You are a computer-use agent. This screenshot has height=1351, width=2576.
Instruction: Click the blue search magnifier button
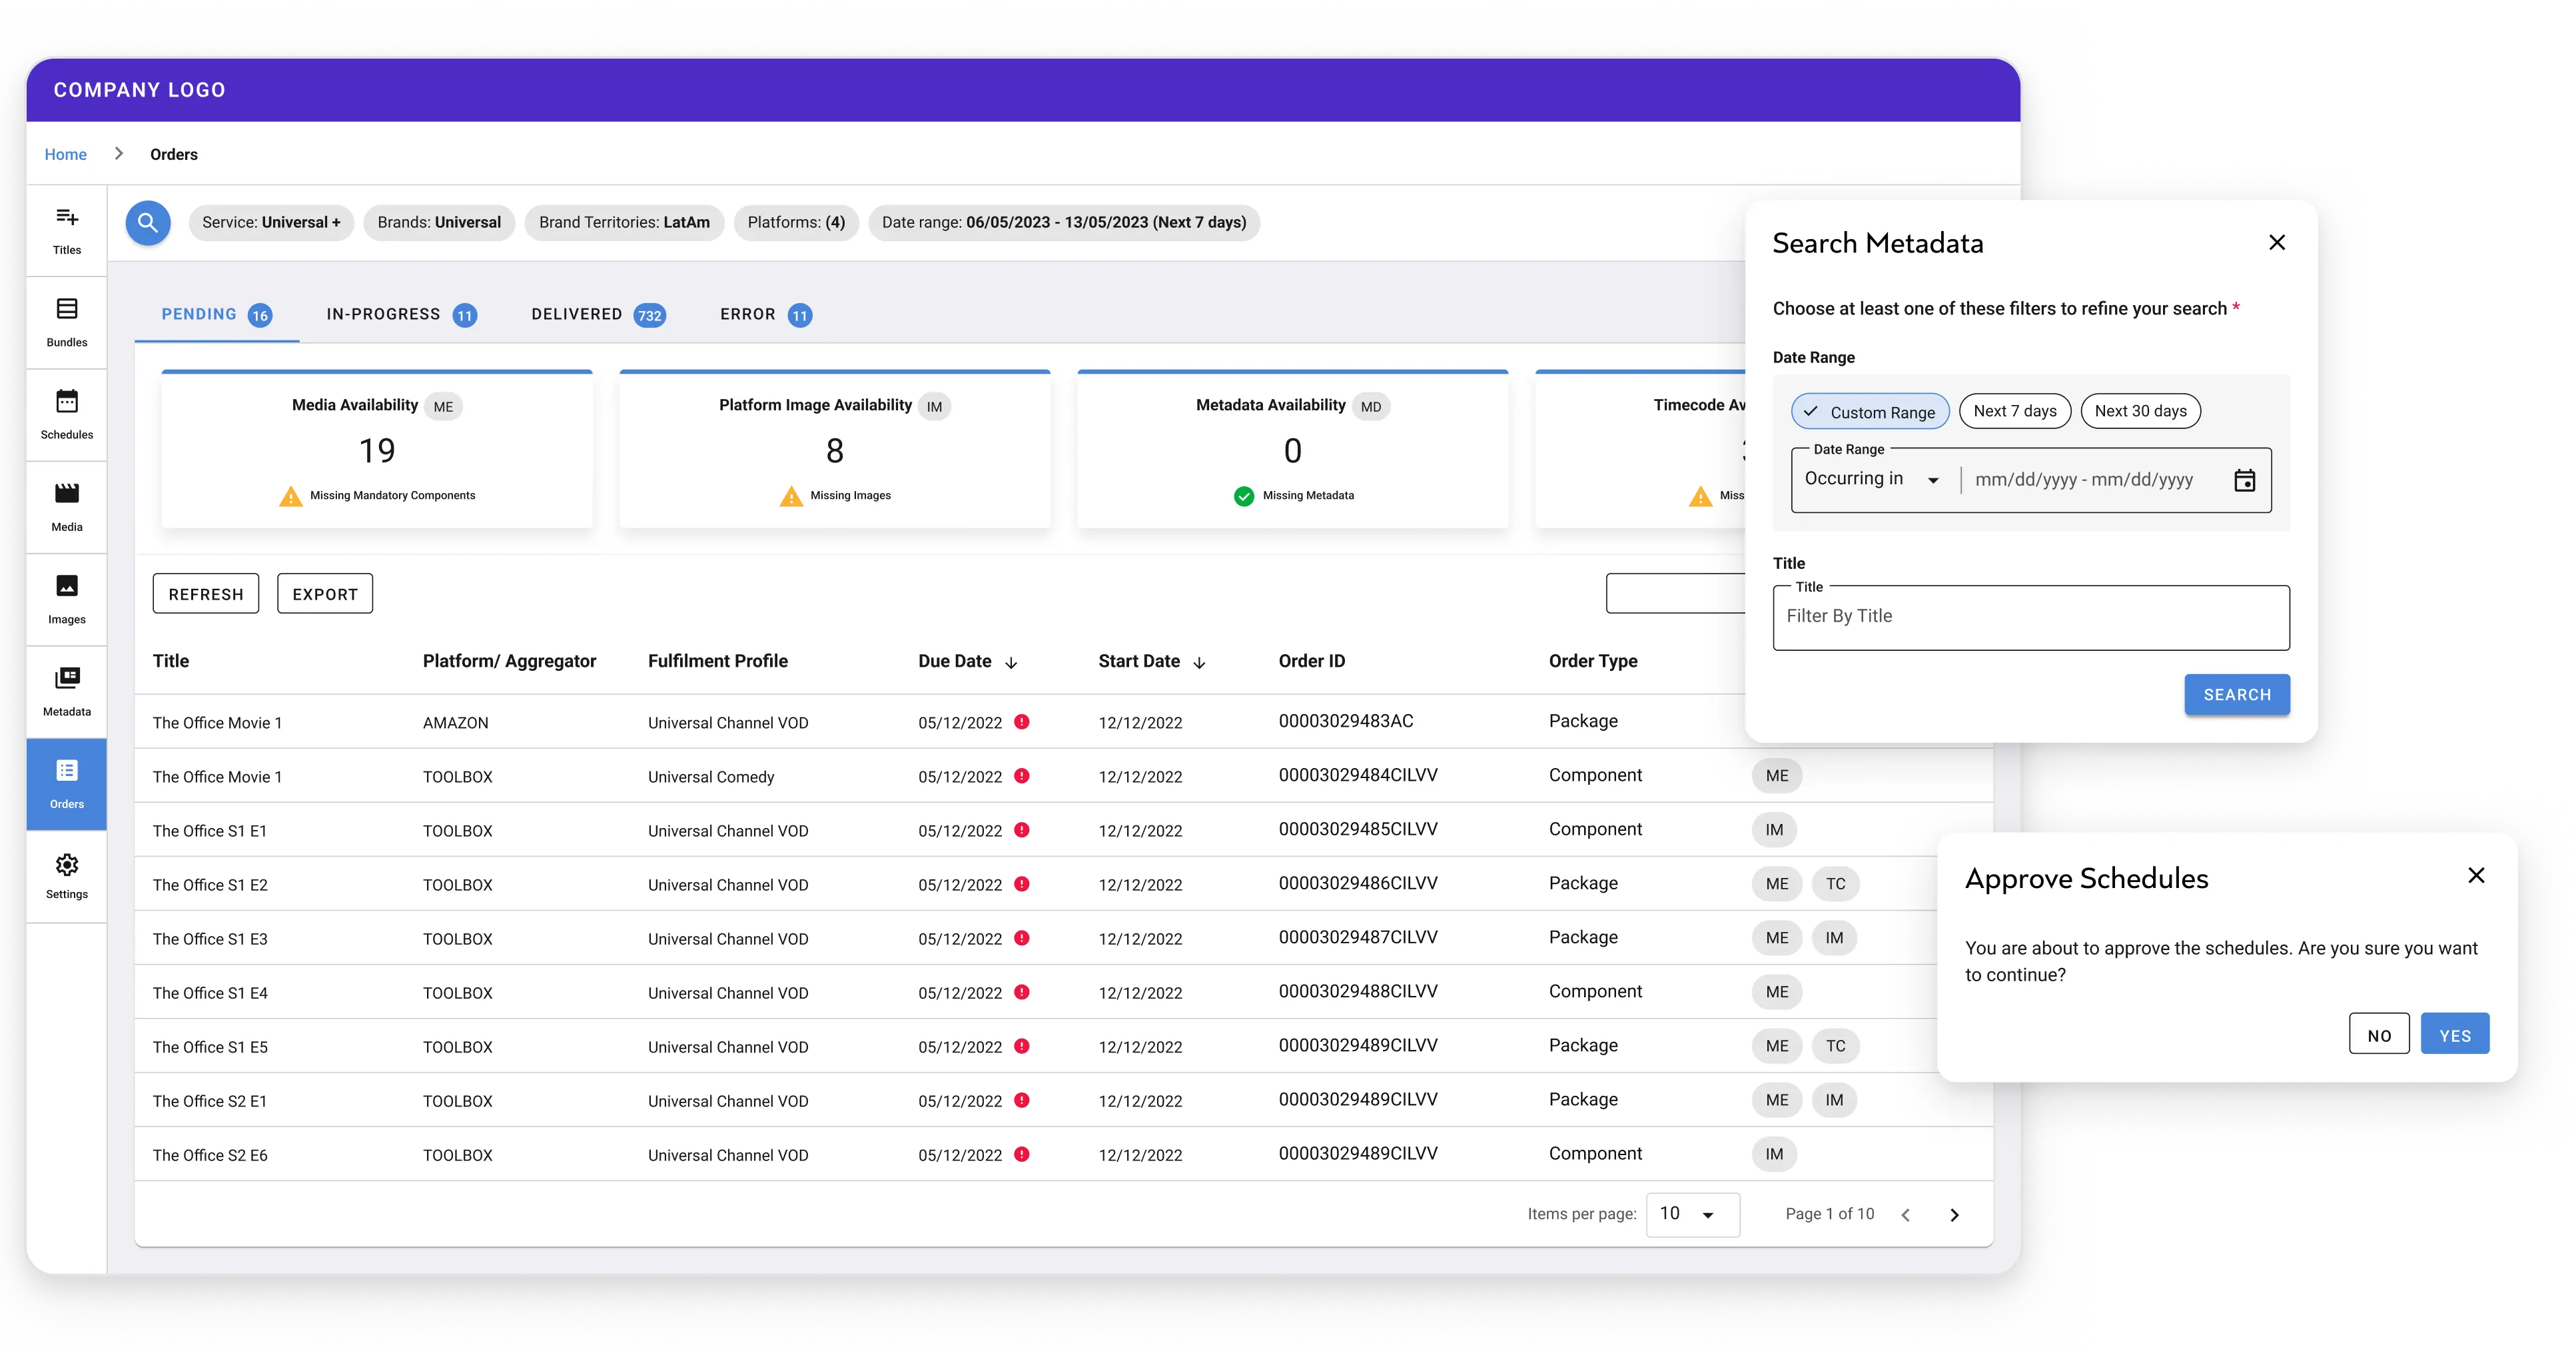[148, 222]
